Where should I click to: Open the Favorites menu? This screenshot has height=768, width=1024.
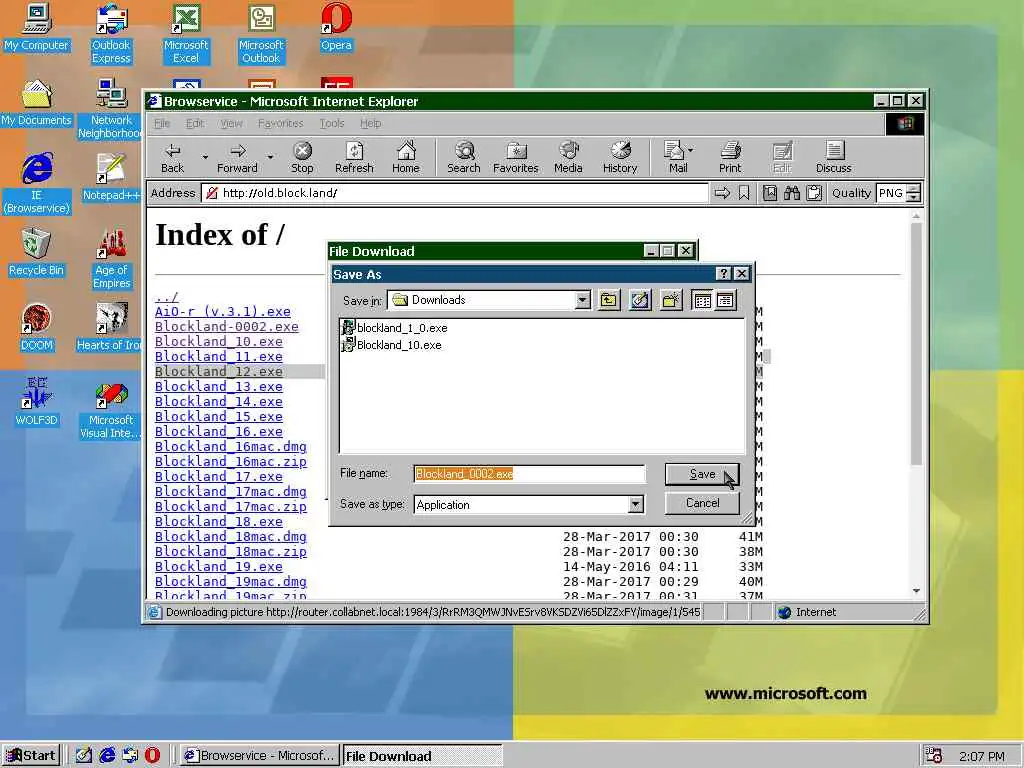280,123
